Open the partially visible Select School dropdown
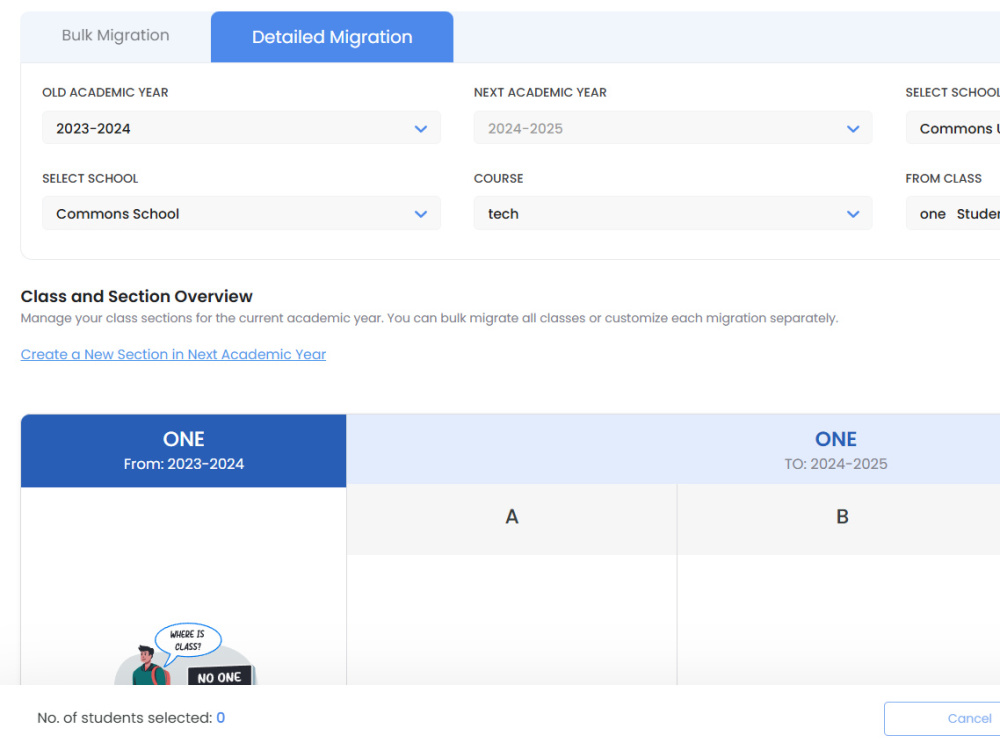This screenshot has height=750, width=1000. (953, 128)
